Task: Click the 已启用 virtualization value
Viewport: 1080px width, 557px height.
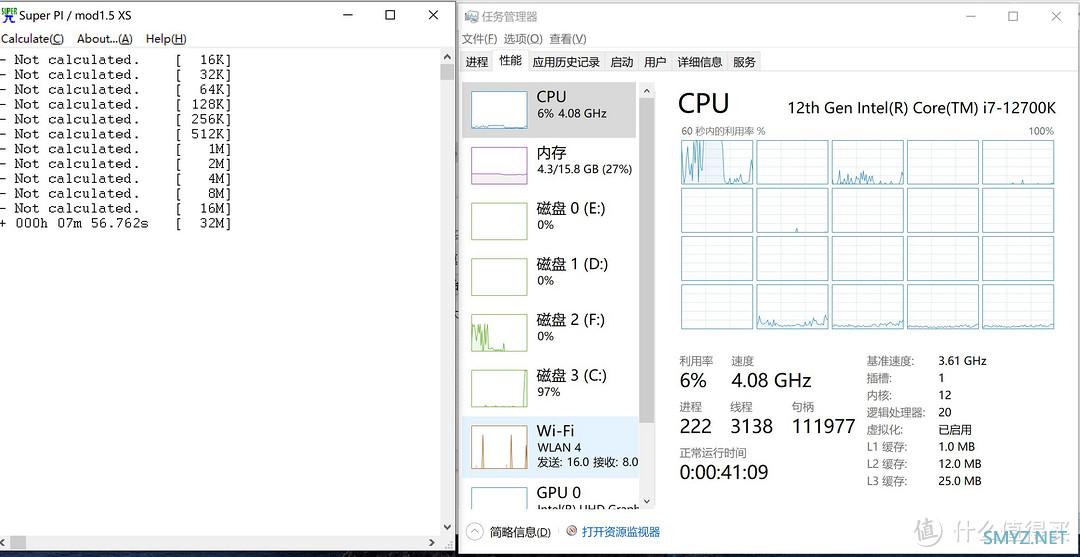Action: (955, 430)
